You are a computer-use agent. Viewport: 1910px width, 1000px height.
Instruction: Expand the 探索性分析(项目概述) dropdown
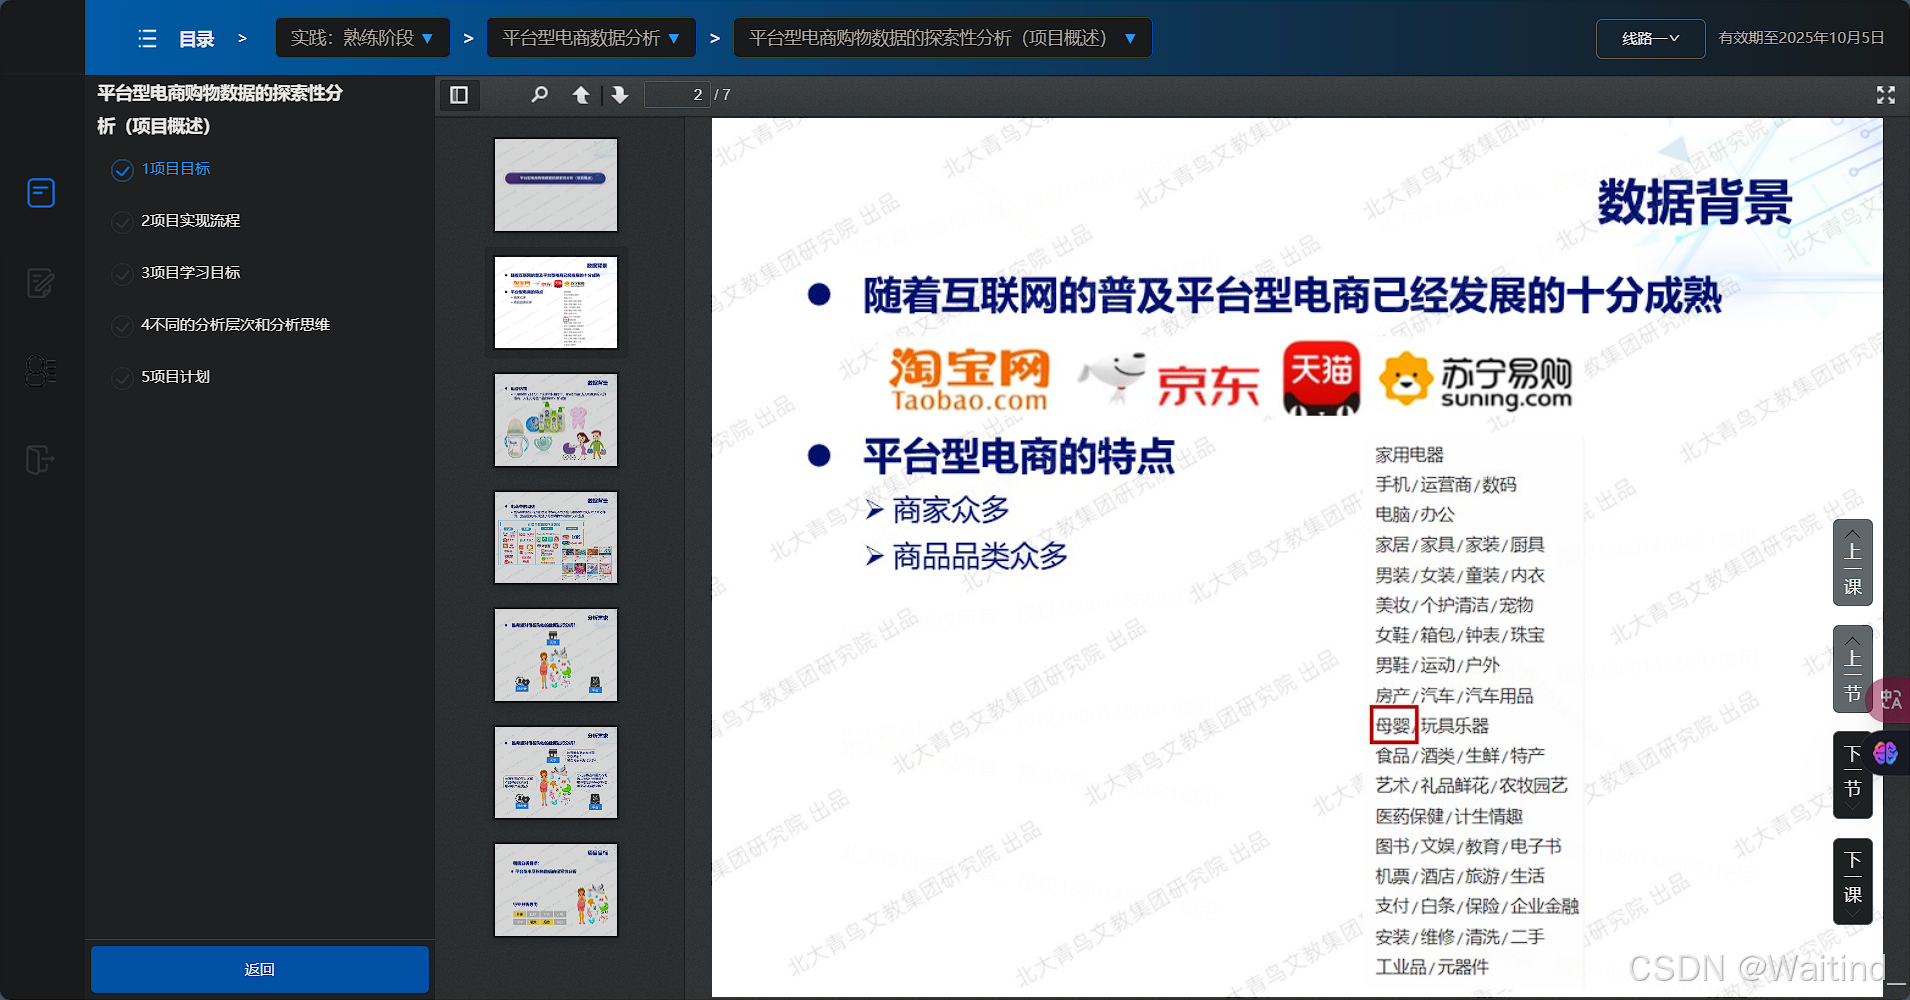[942, 38]
